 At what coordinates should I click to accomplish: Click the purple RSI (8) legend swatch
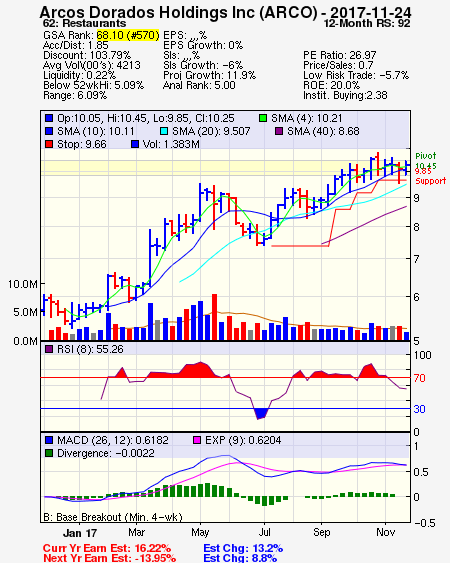tap(49, 349)
